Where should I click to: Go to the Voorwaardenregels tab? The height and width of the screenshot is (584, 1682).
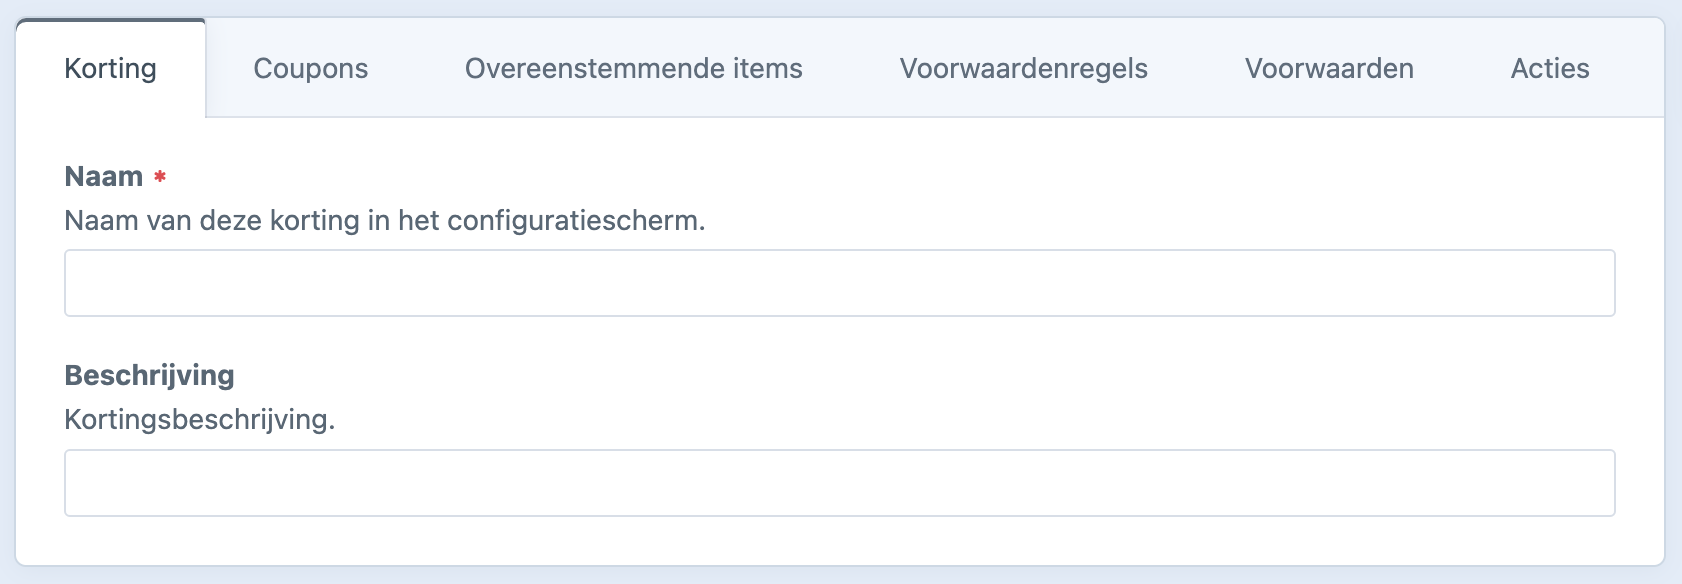(x=1023, y=69)
